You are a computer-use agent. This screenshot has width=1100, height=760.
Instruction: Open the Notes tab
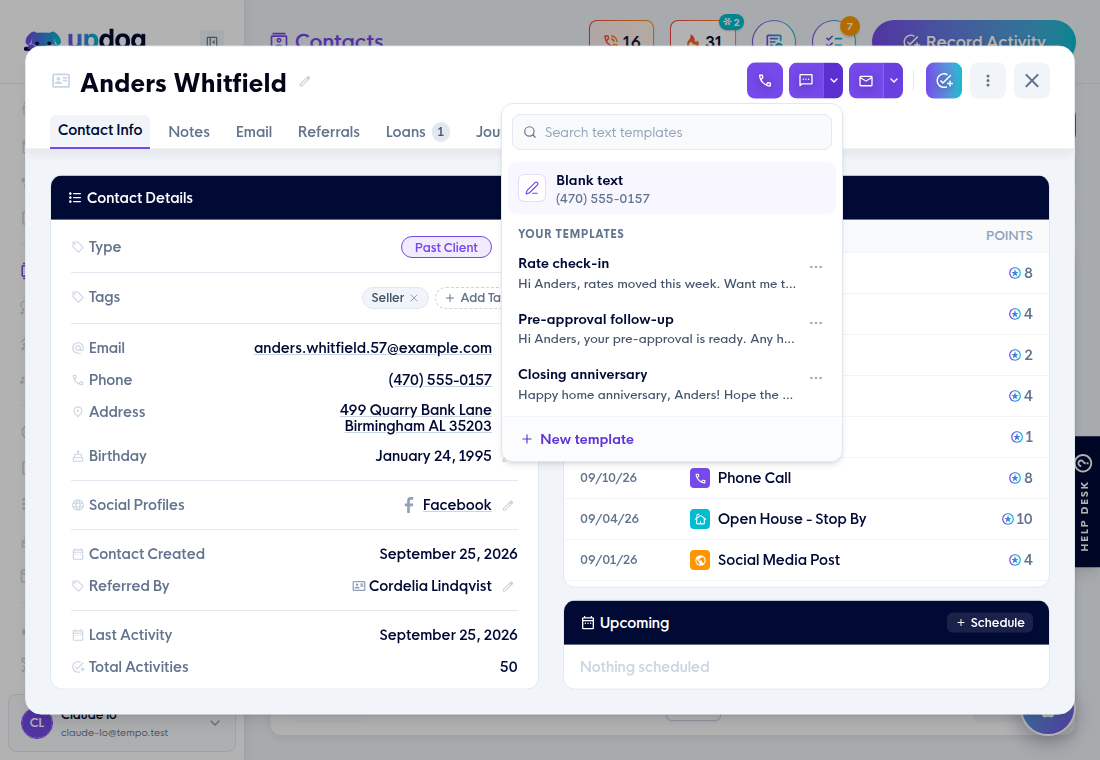point(189,132)
